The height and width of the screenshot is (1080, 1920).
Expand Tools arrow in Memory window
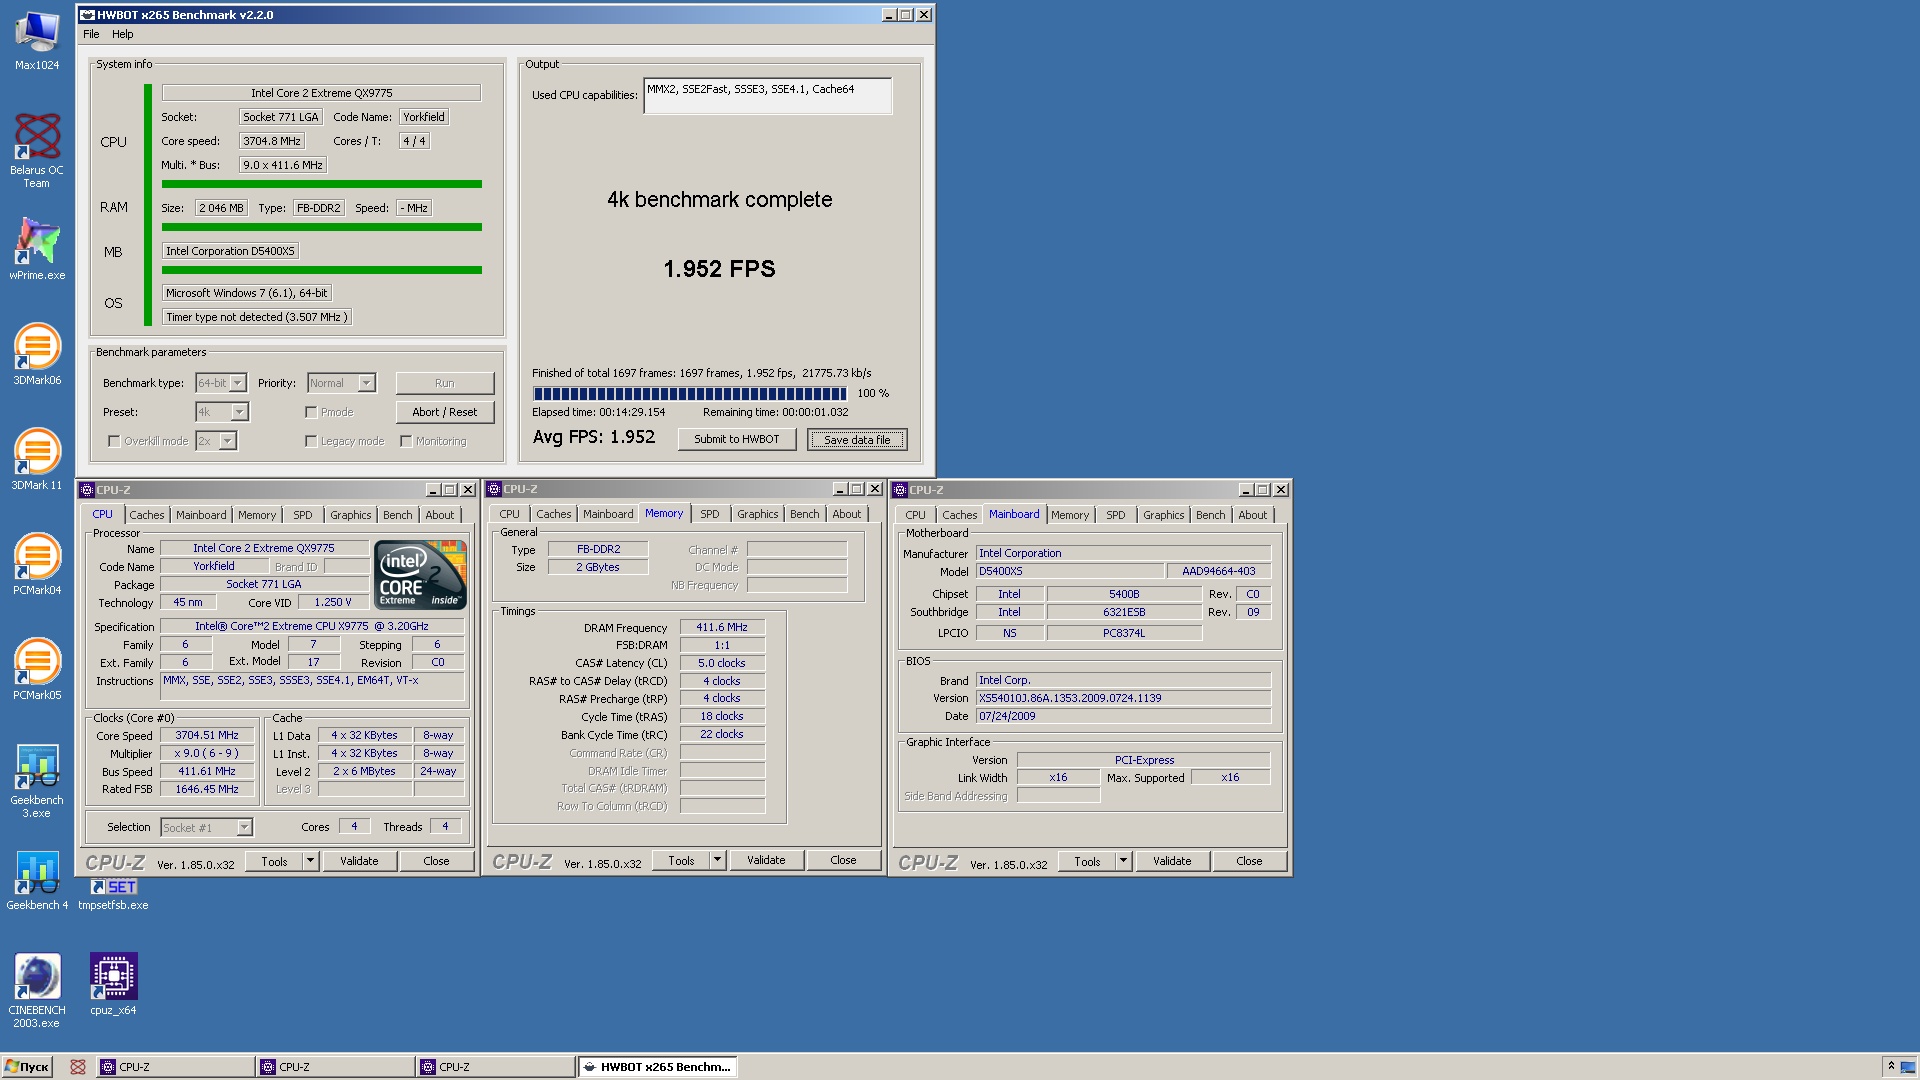click(x=717, y=860)
